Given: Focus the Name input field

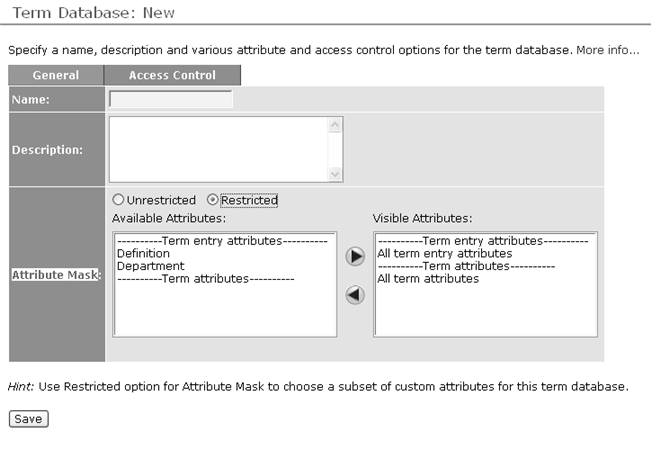Looking at the screenshot, I should click(171, 99).
